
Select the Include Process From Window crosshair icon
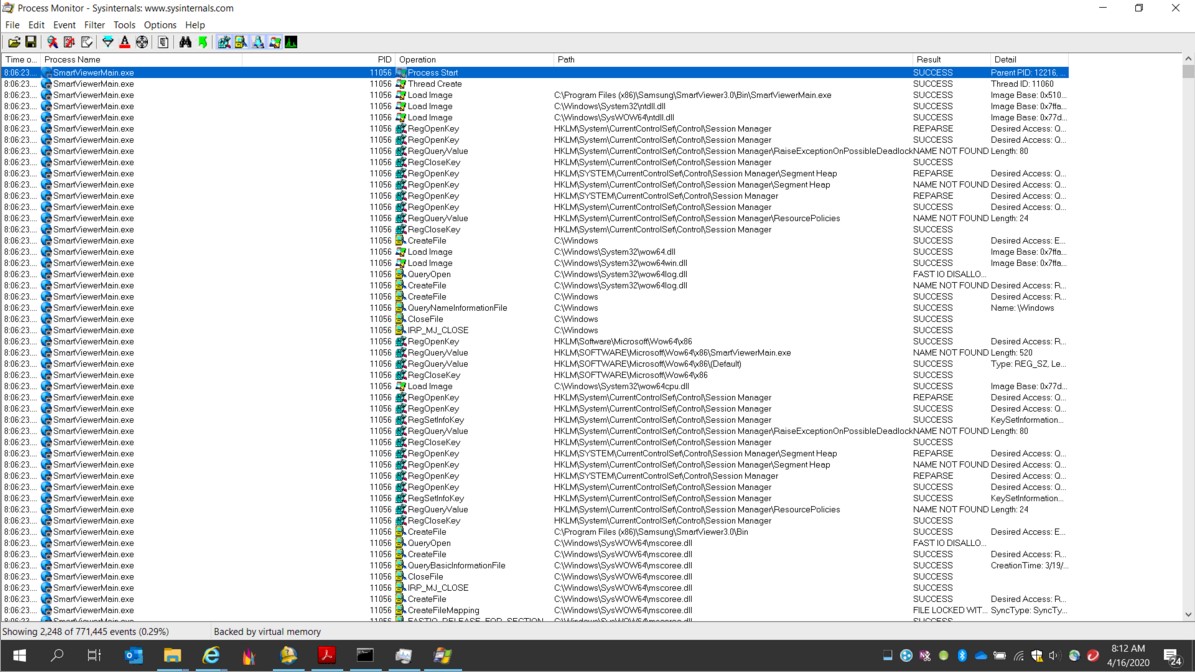[142, 43]
